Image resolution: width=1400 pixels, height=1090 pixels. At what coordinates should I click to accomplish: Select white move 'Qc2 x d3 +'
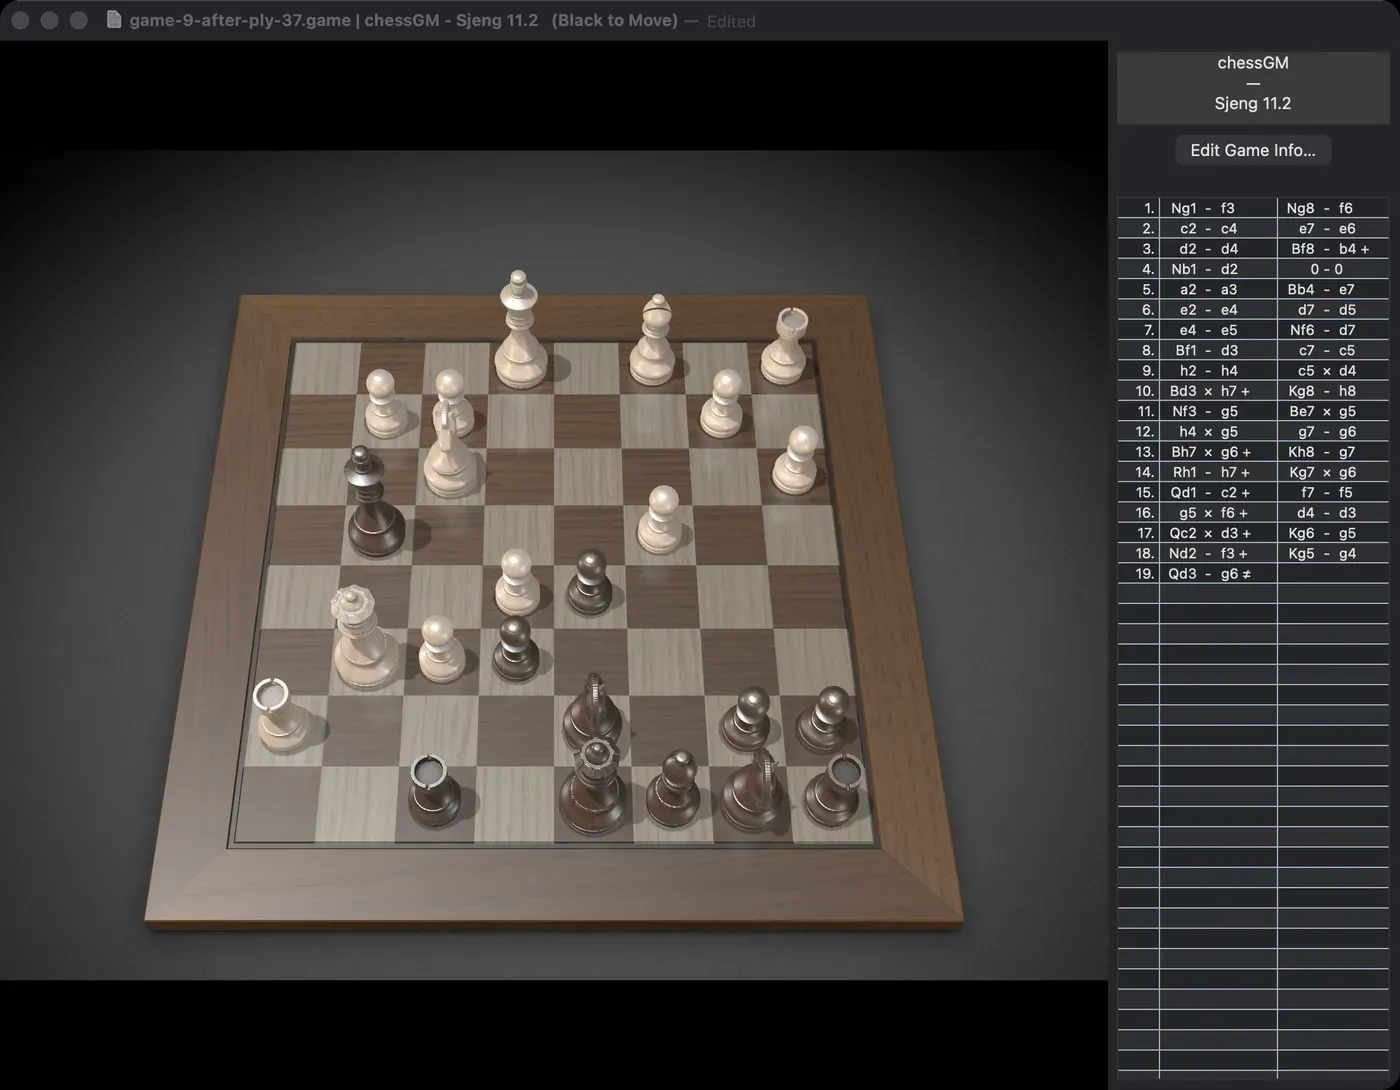[1218, 533]
